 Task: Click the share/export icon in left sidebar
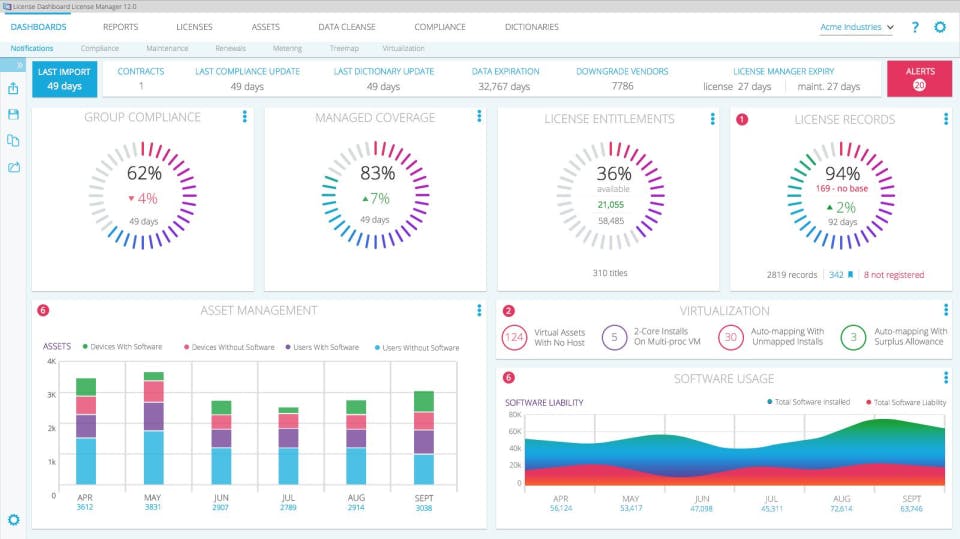(x=13, y=88)
